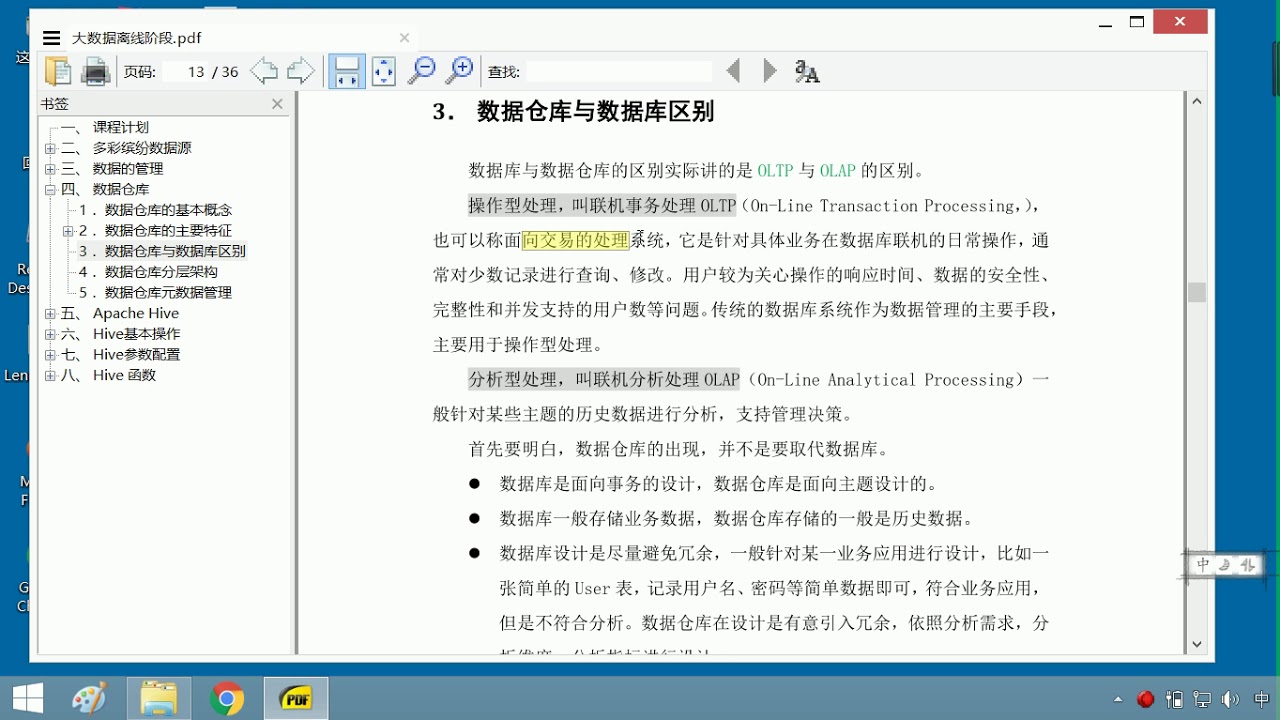1280x720 pixels.
Task: Expand bookmark 五、Apache Hive
Action: (50, 314)
